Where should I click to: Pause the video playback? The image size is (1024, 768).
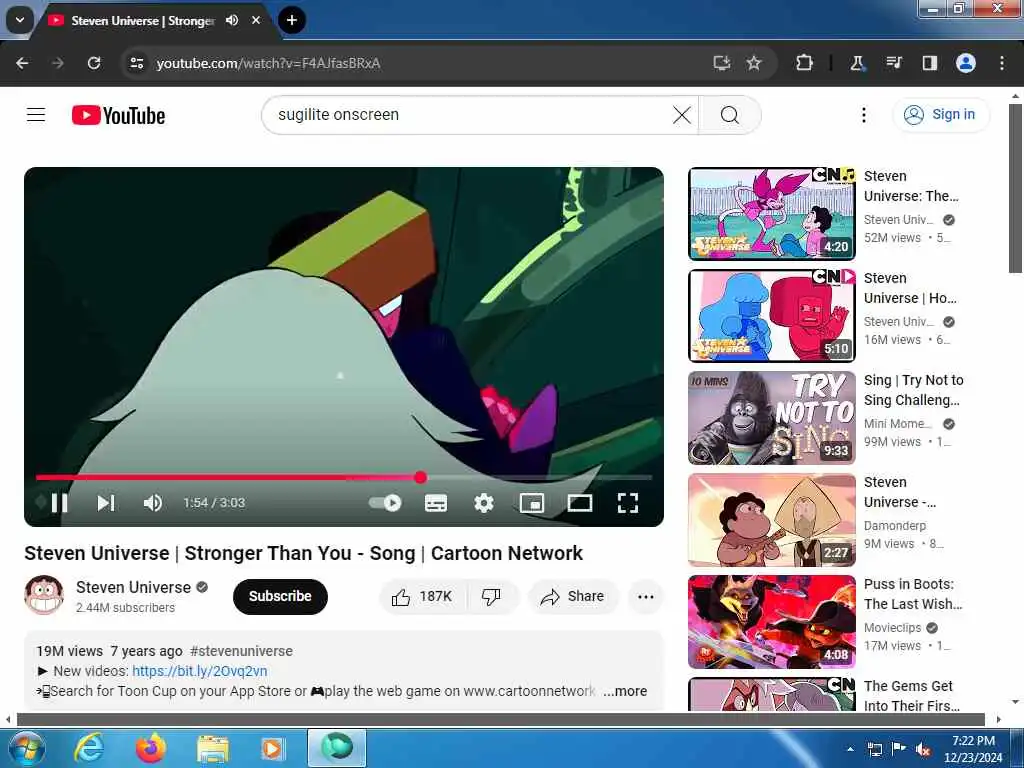pyautogui.click(x=59, y=503)
